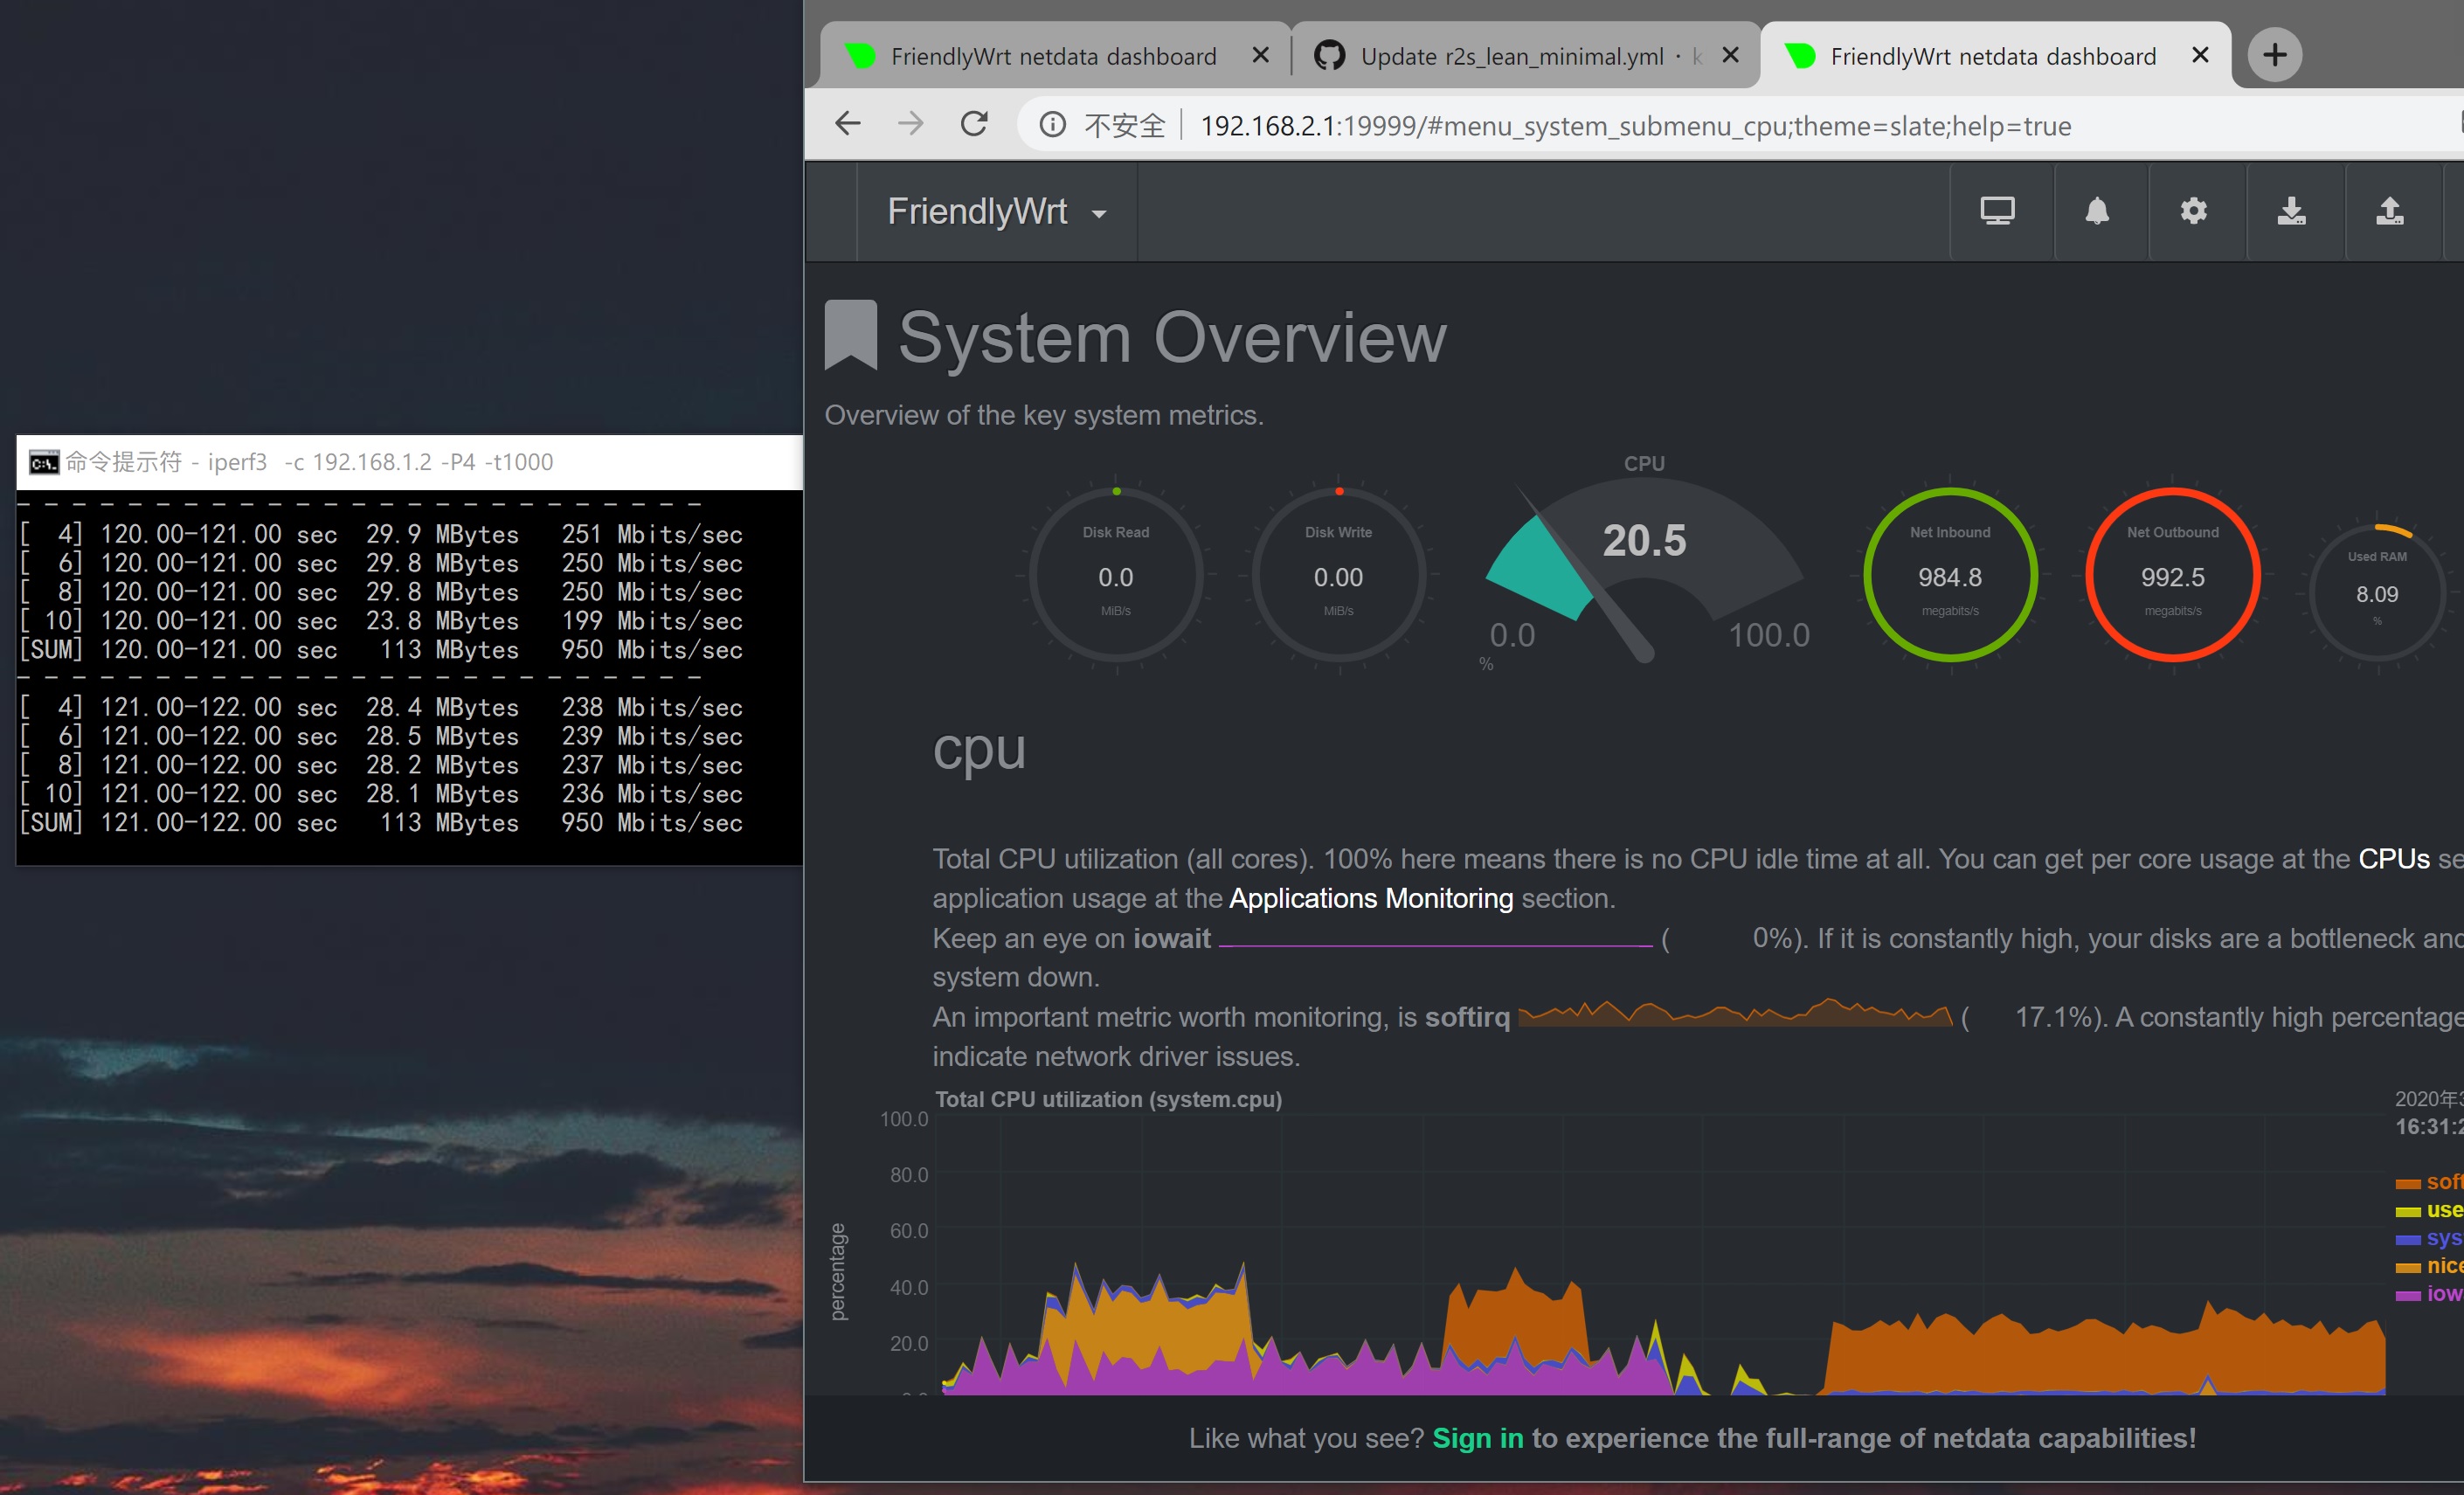This screenshot has width=2464, height=1495.
Task: Open netdata settings gear icon
Action: [2193, 211]
